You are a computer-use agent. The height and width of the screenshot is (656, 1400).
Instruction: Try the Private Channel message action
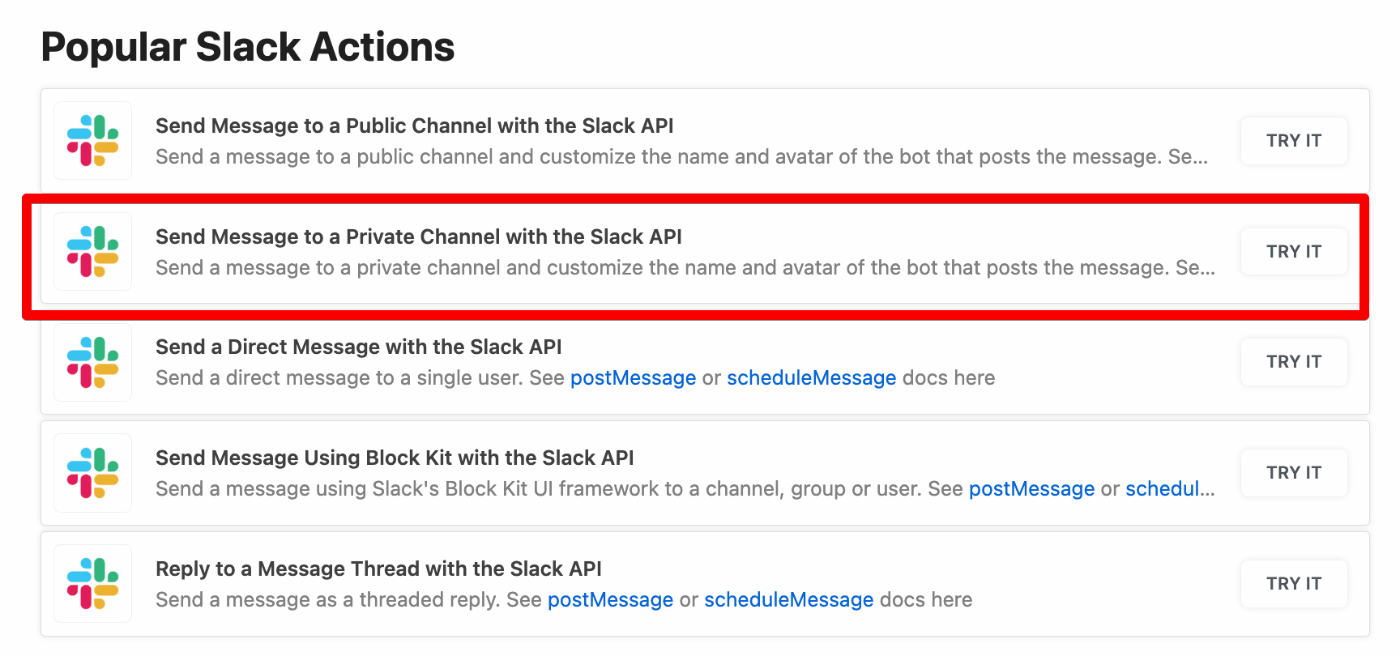[x=1294, y=252]
